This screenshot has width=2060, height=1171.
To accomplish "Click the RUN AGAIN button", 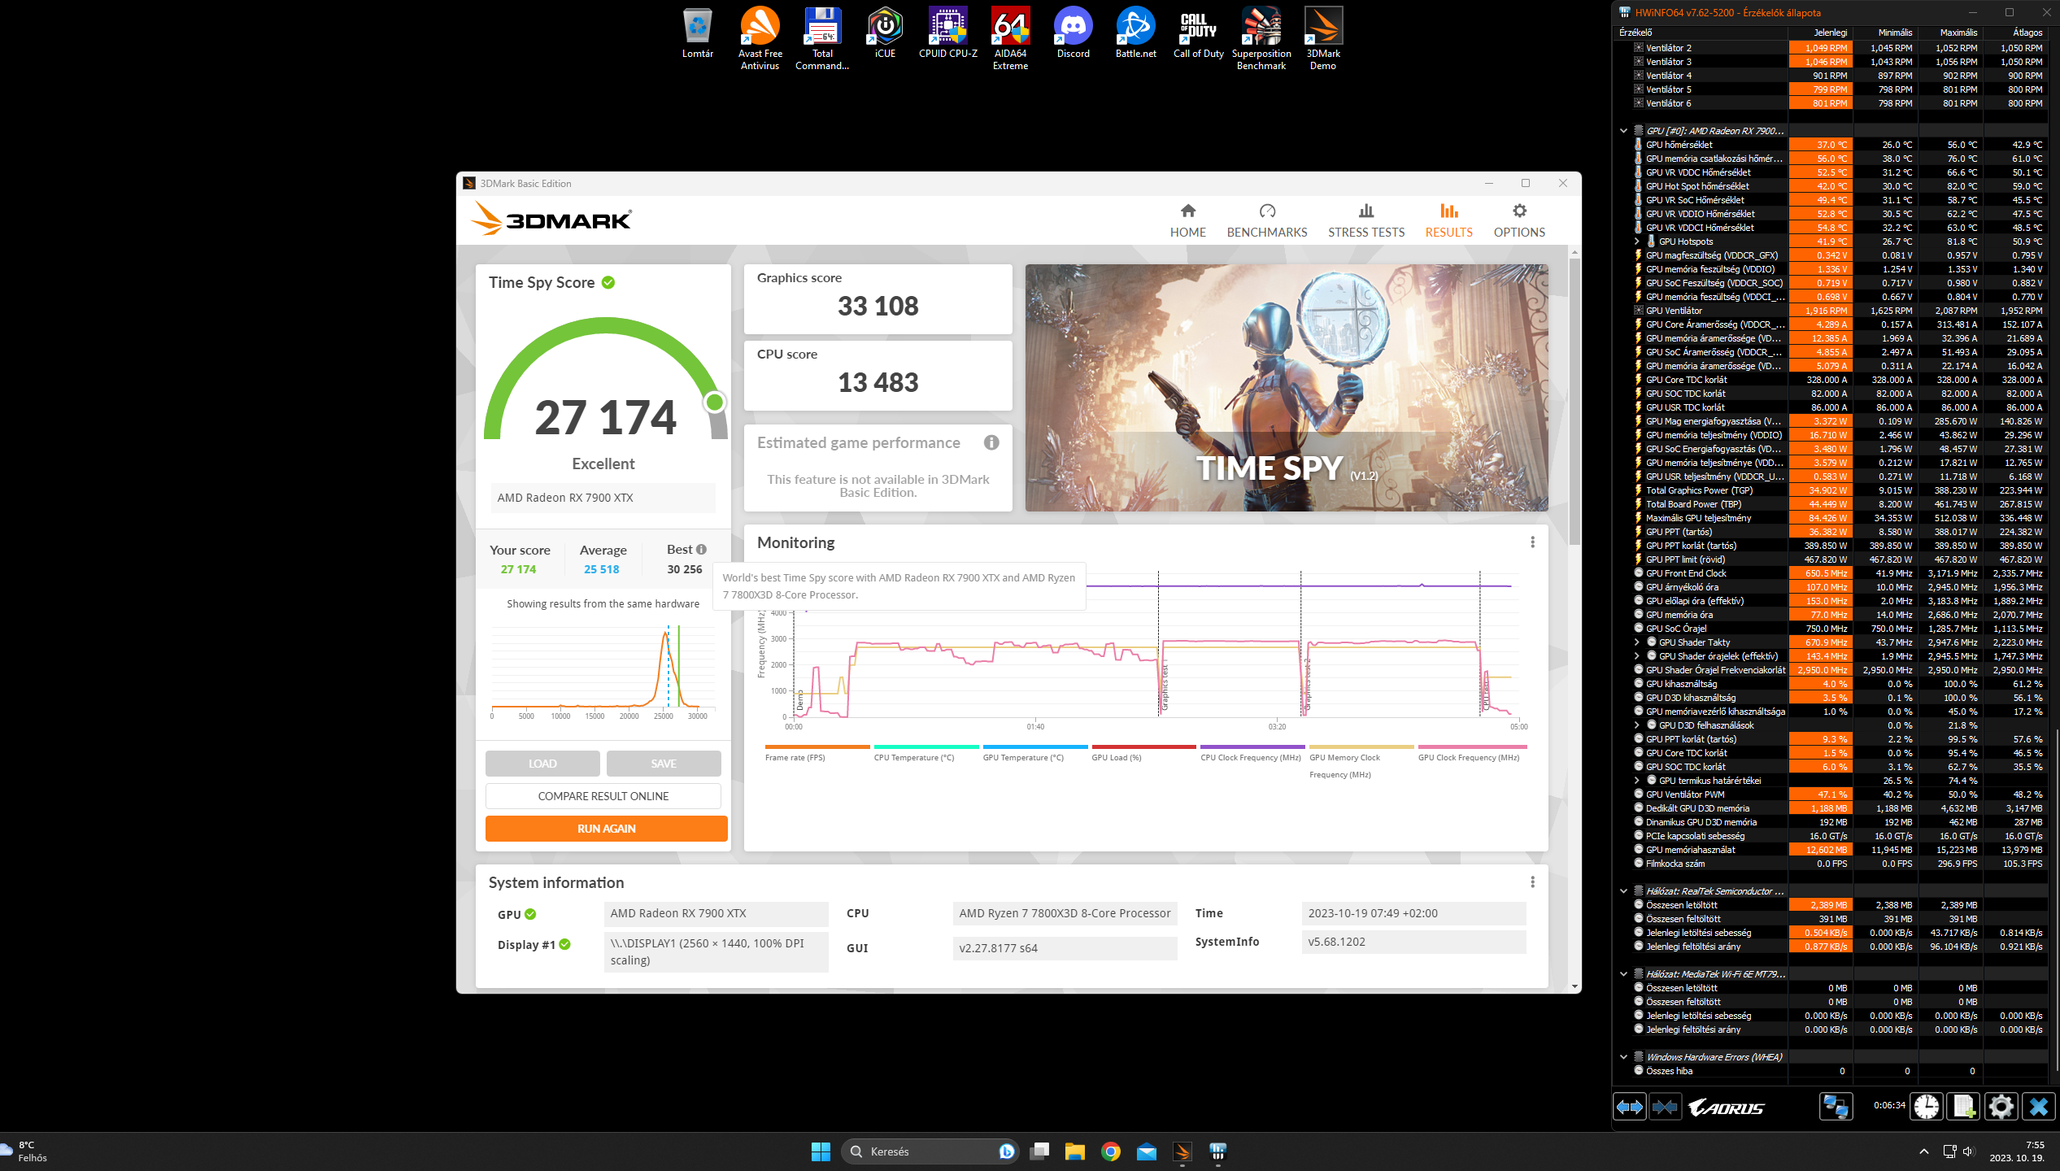I will [606, 828].
